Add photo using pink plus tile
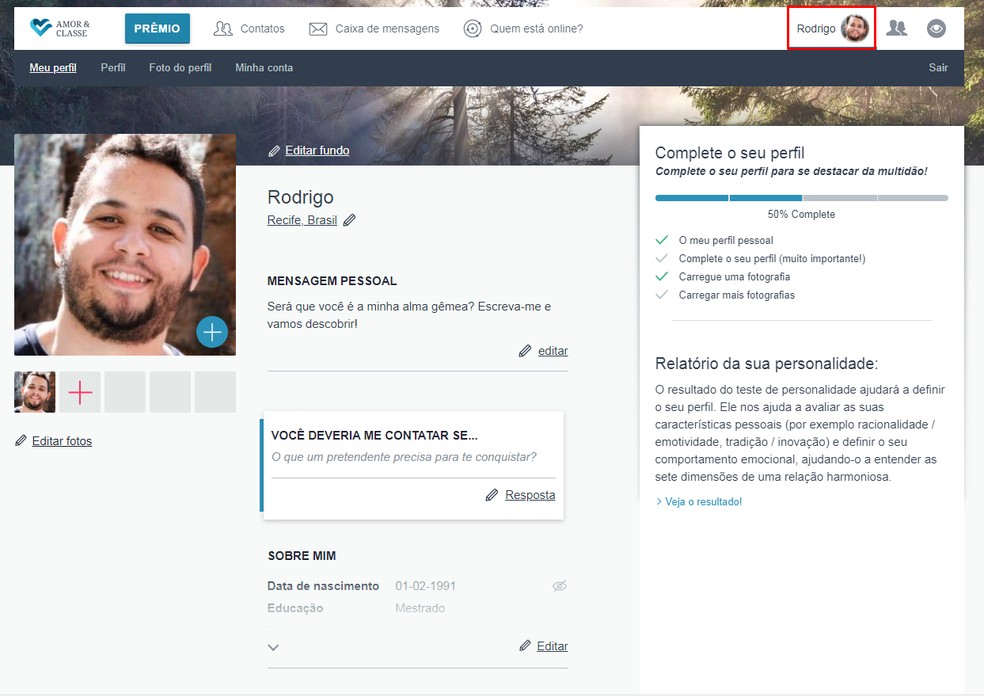984x697 pixels. point(80,393)
